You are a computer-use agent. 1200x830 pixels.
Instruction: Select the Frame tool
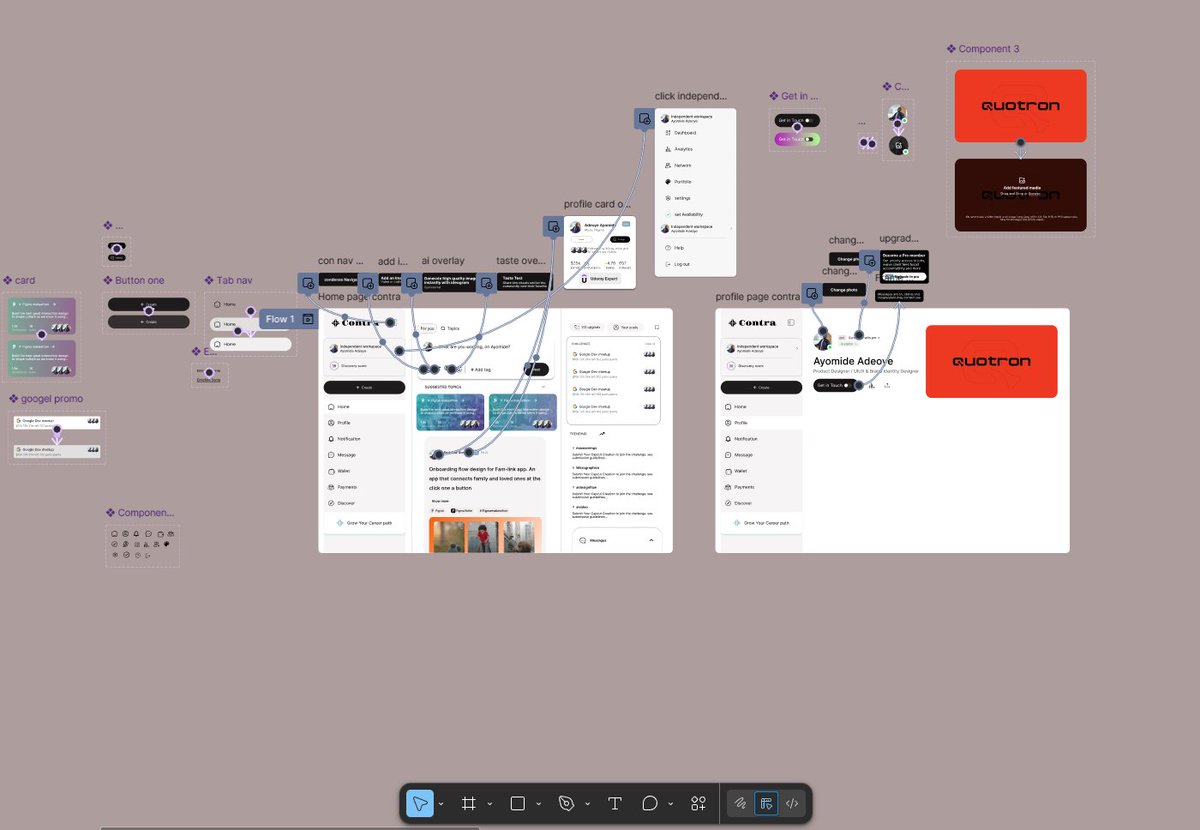pos(468,803)
